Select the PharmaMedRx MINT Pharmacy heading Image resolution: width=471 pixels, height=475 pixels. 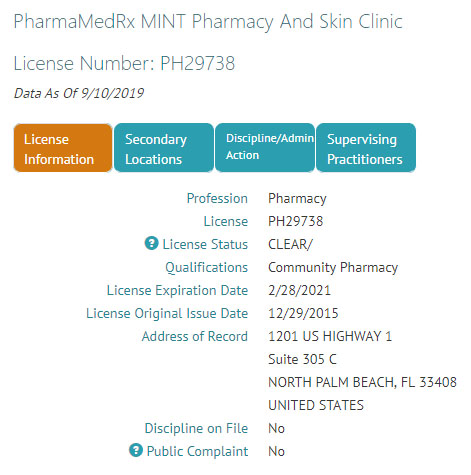[208, 22]
